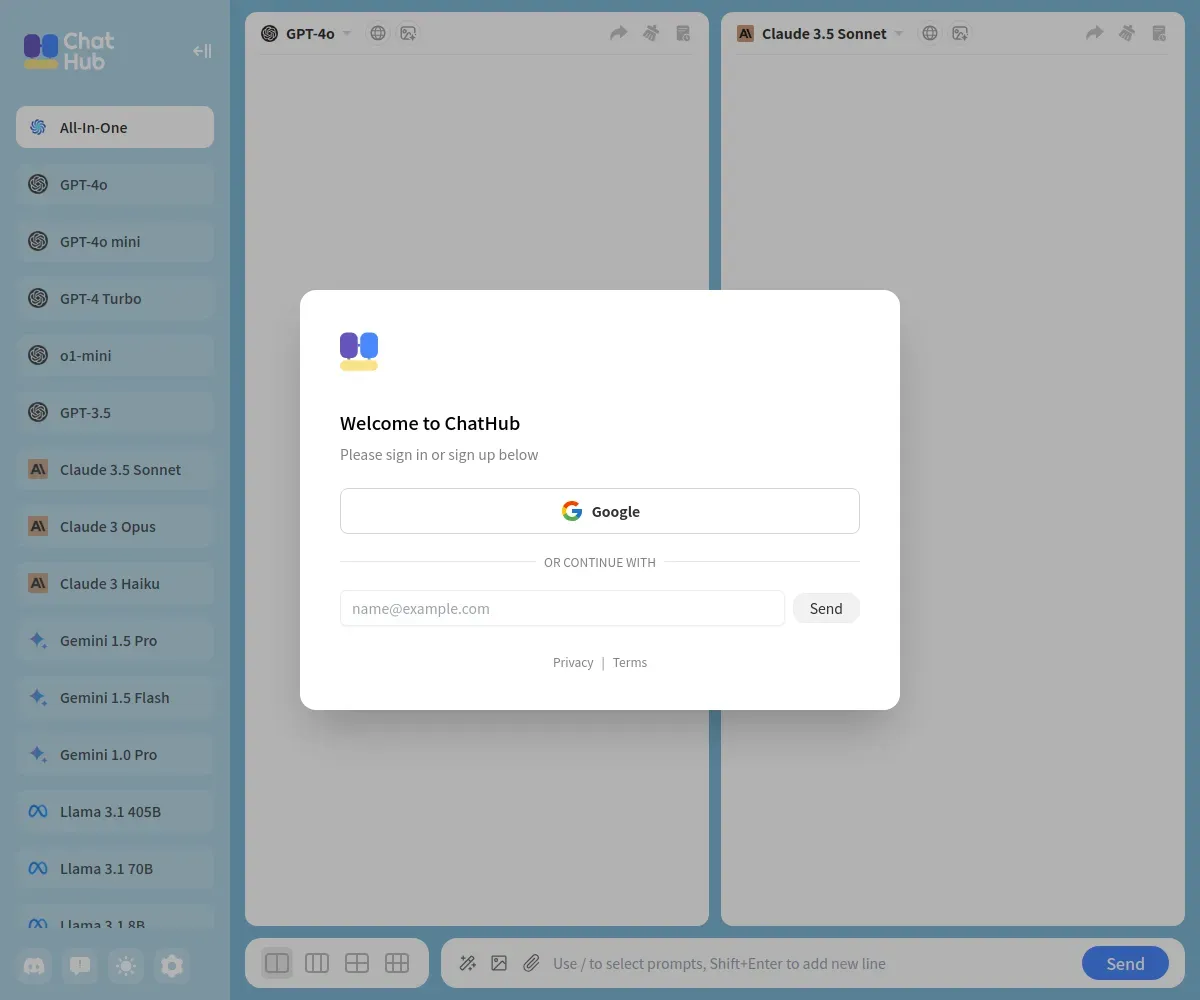
Task: Open GPT-4 Turbo in the sidebar
Action: click(x=115, y=298)
